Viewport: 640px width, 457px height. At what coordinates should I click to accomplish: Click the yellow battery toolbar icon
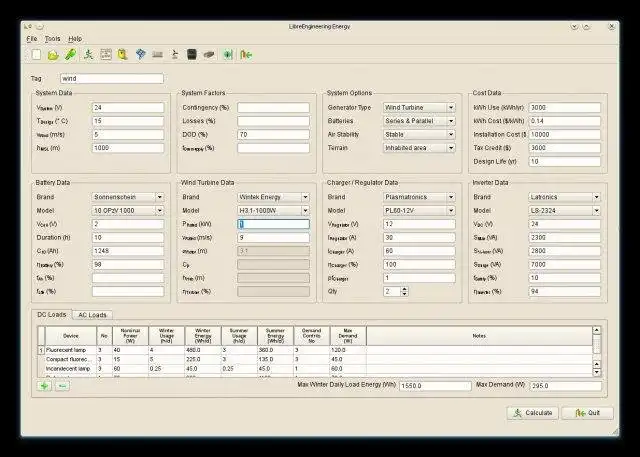[122, 54]
